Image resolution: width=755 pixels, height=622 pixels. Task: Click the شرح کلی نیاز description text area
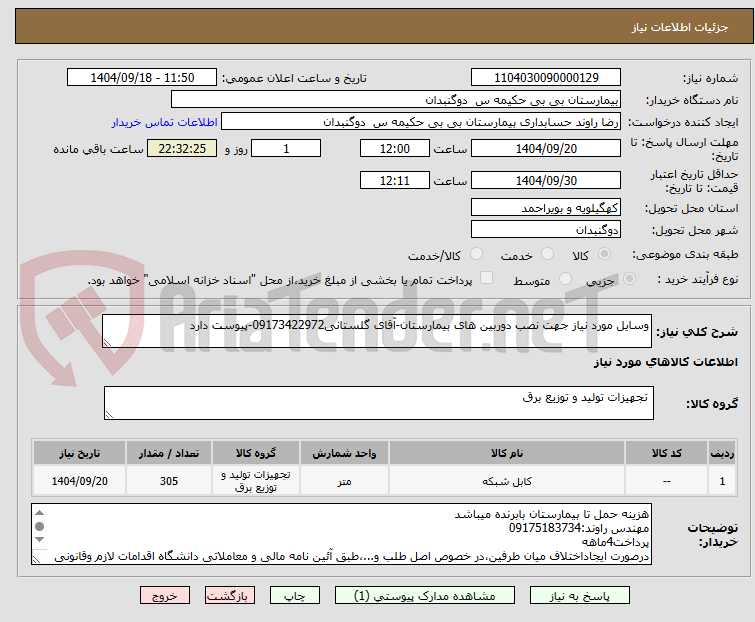point(377,331)
